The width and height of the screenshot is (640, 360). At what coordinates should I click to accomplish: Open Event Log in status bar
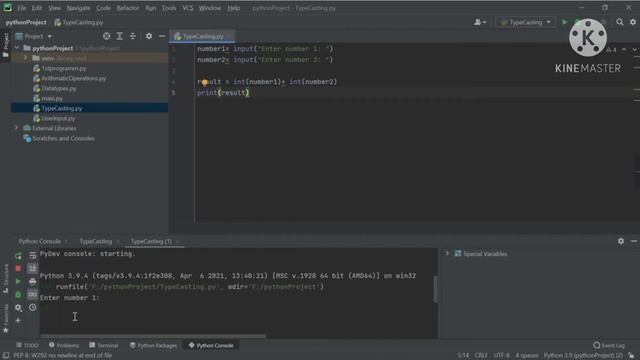point(609,345)
